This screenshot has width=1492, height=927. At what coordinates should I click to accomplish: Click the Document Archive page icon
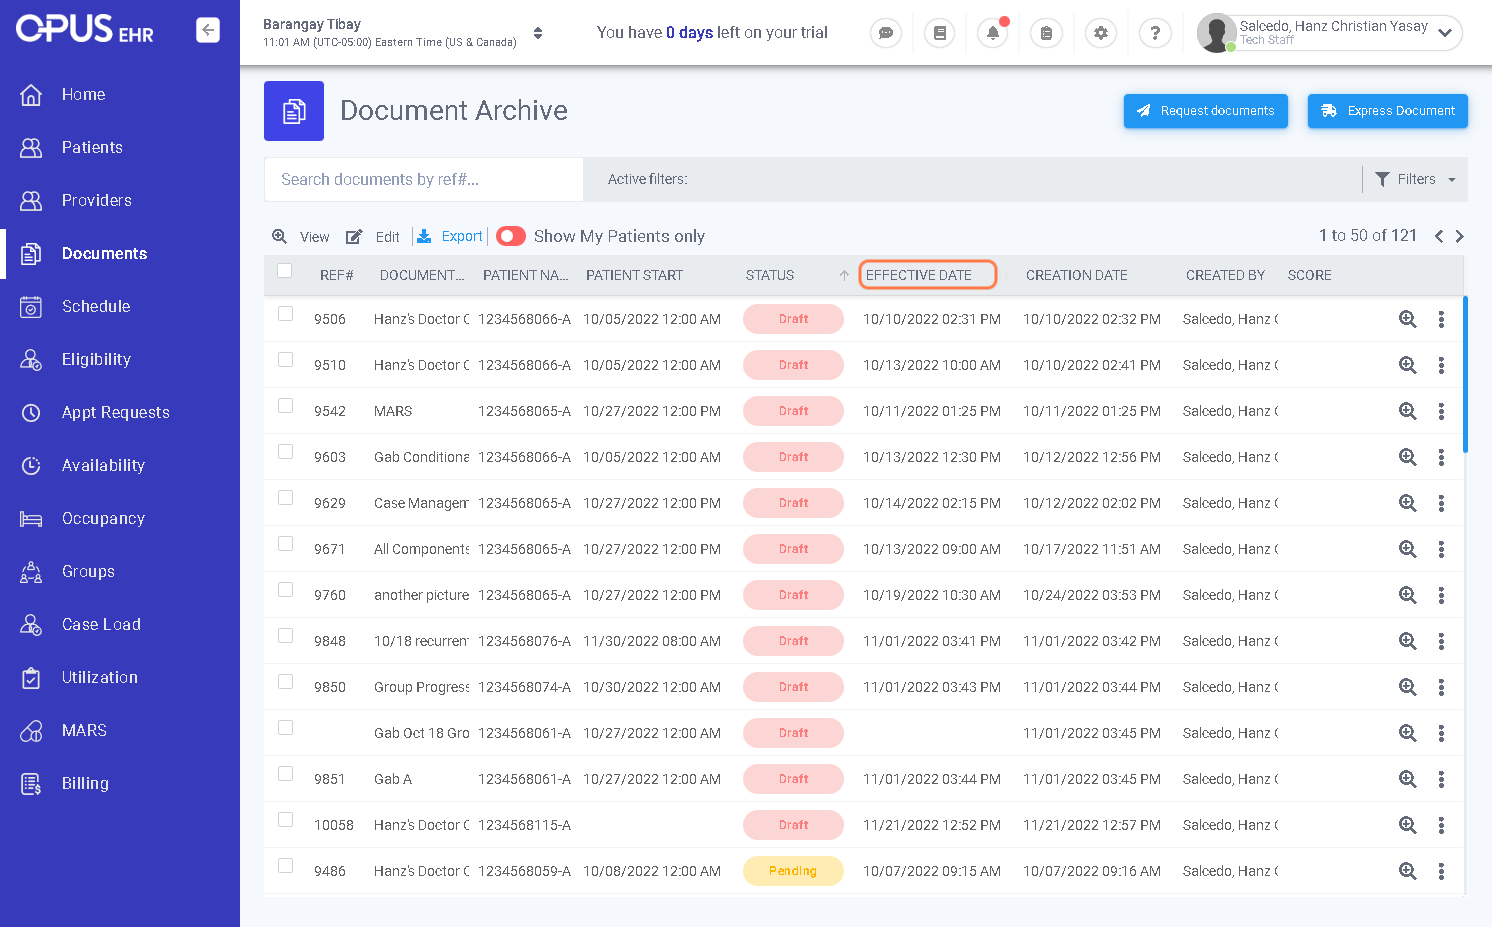(294, 111)
